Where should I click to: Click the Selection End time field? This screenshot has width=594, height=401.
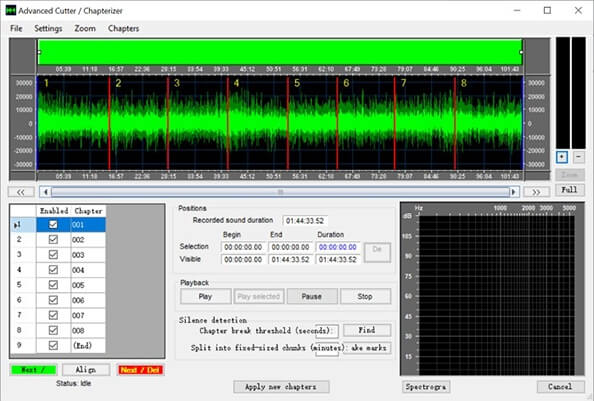click(291, 247)
